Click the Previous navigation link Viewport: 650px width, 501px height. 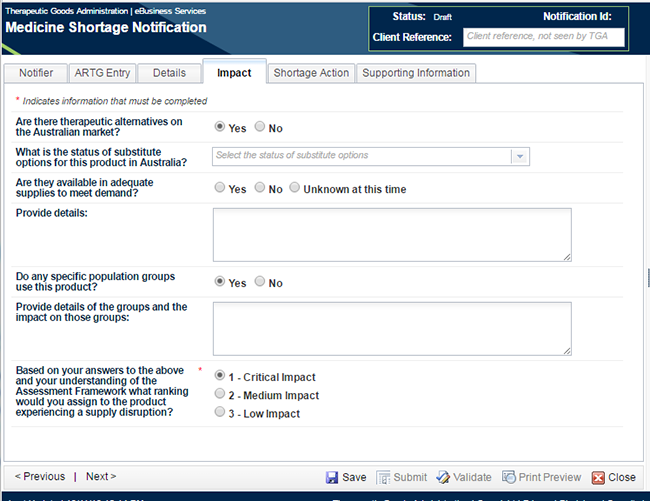coord(40,477)
